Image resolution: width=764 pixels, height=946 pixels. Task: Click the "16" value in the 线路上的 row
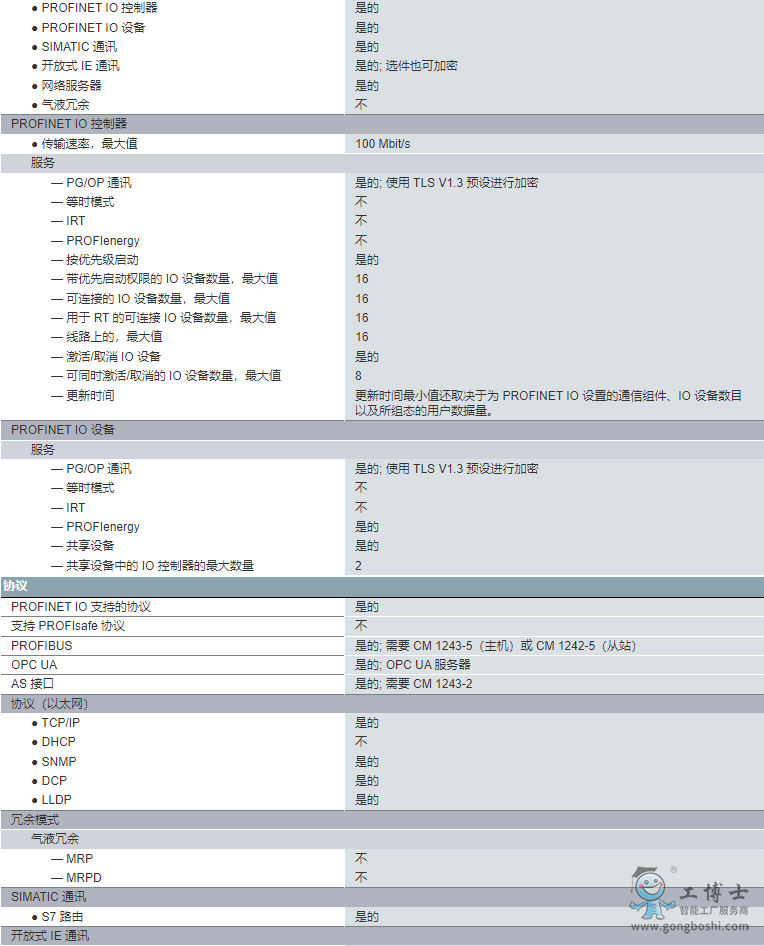pyautogui.click(x=361, y=337)
